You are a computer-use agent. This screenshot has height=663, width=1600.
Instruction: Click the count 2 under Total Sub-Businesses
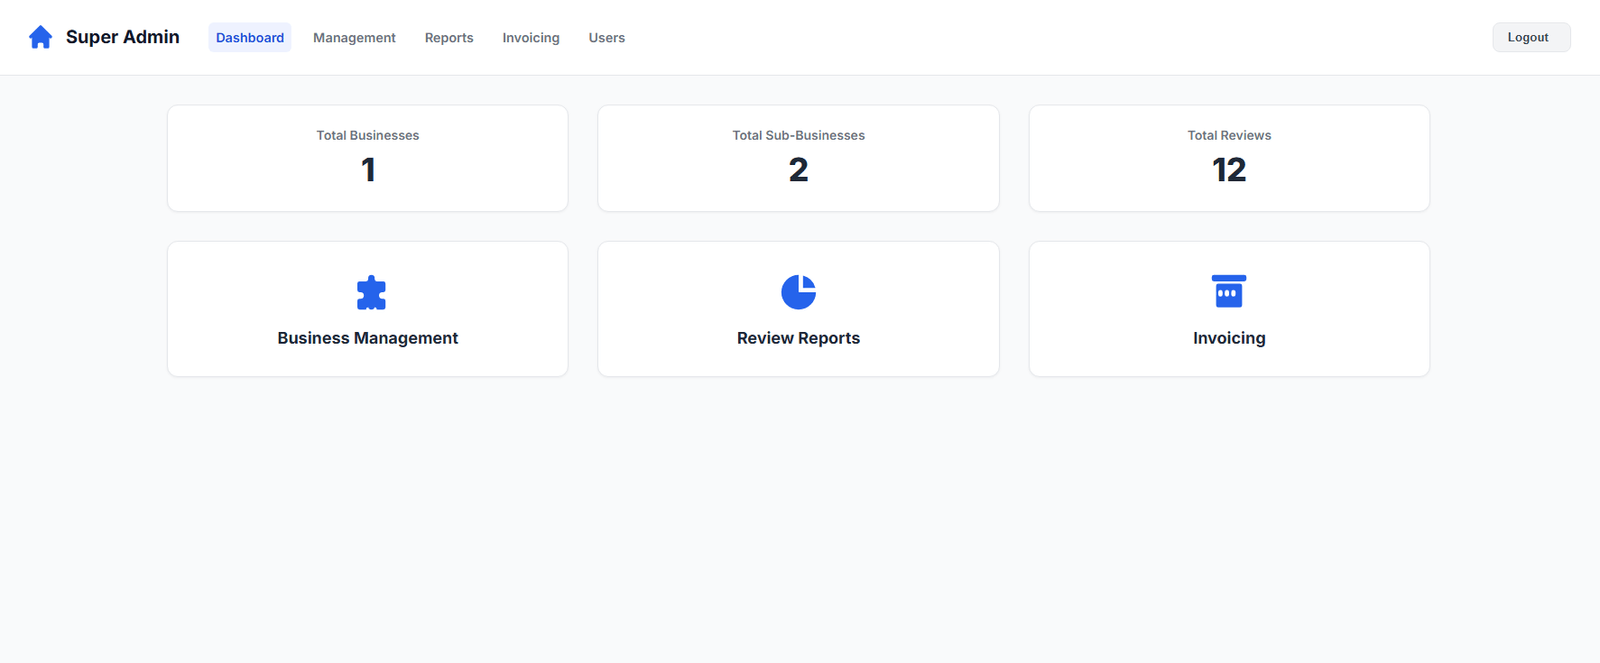tap(798, 170)
